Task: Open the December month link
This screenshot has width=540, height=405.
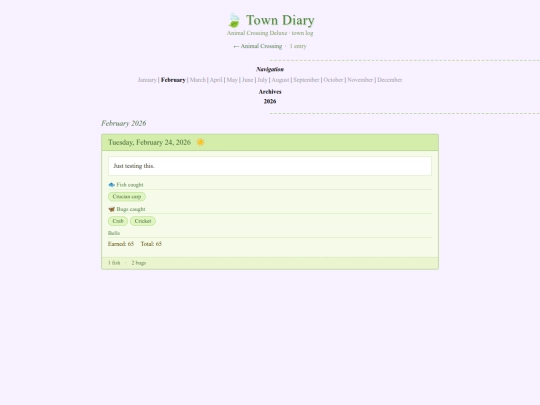Action: pos(390,80)
